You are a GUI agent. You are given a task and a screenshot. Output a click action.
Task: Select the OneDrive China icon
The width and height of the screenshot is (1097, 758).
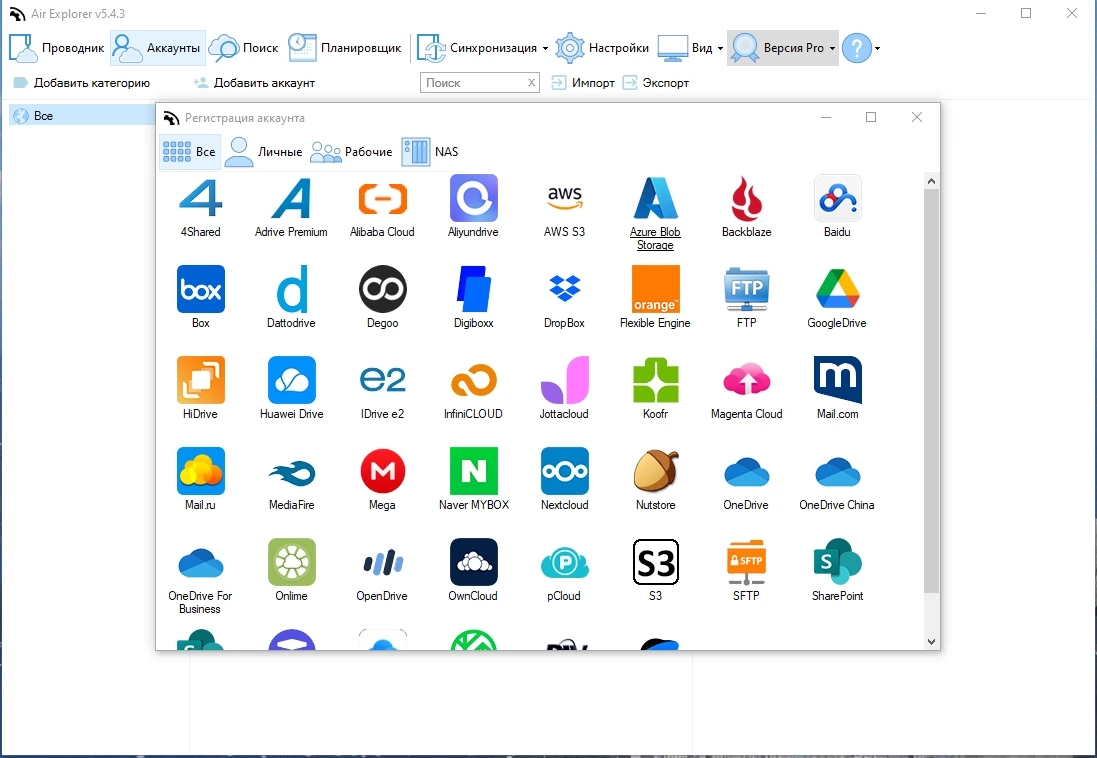[837, 471]
